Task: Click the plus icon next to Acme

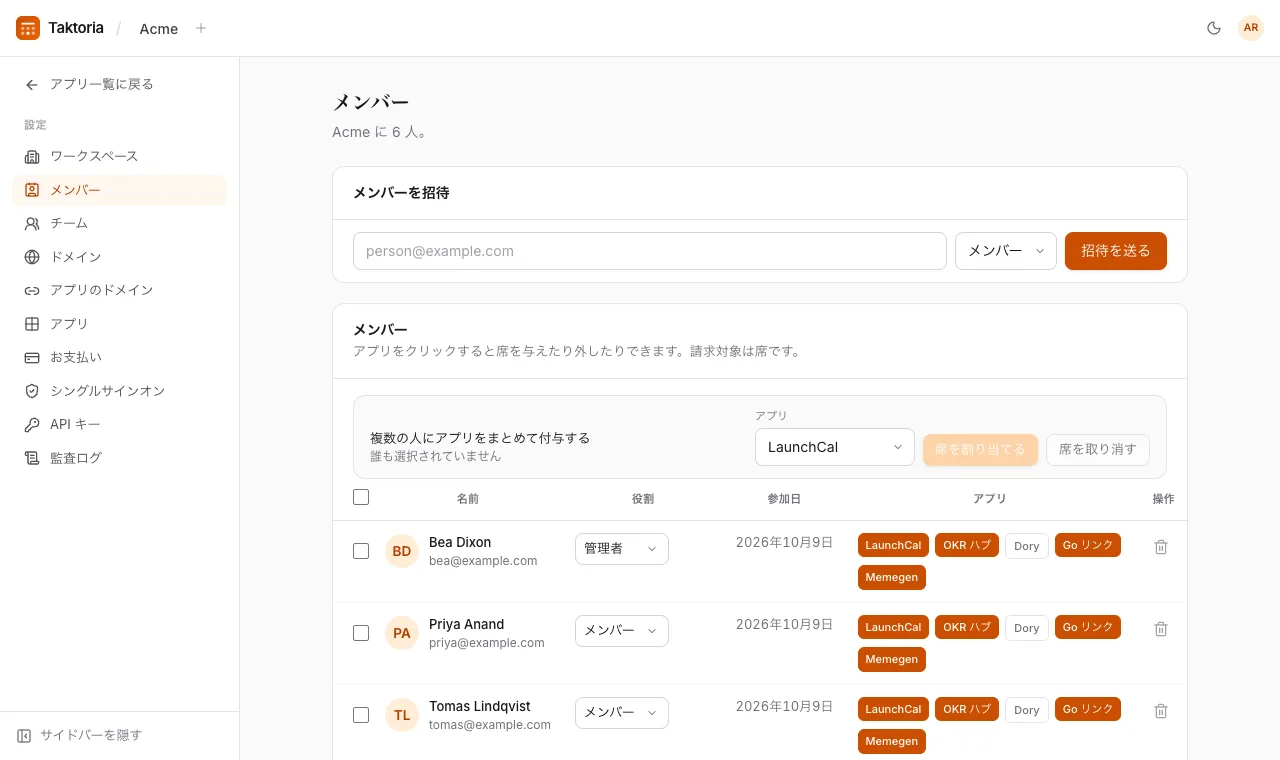Action: 201,28
